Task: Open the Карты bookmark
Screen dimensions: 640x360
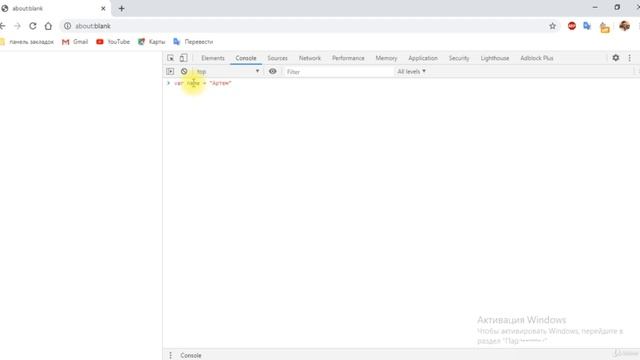Action: (x=151, y=42)
